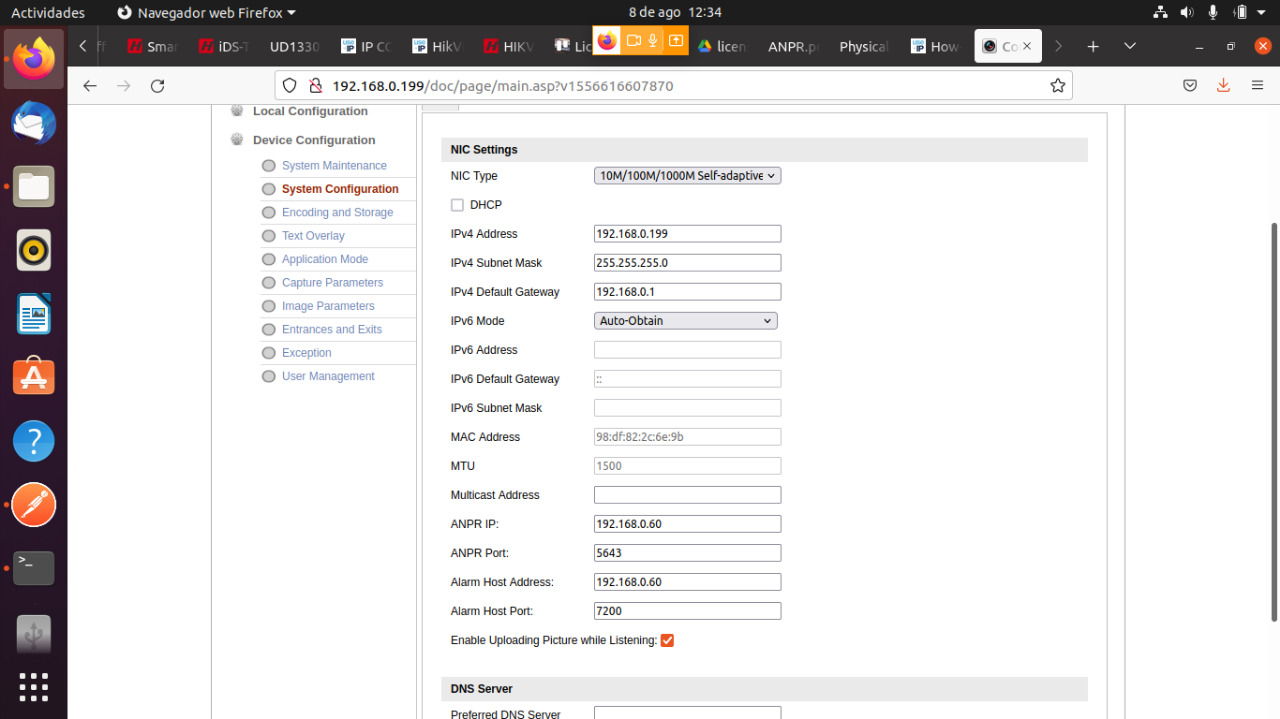Switch to the ANPR browser tab
The height and width of the screenshot is (719, 1280).
(x=792, y=47)
